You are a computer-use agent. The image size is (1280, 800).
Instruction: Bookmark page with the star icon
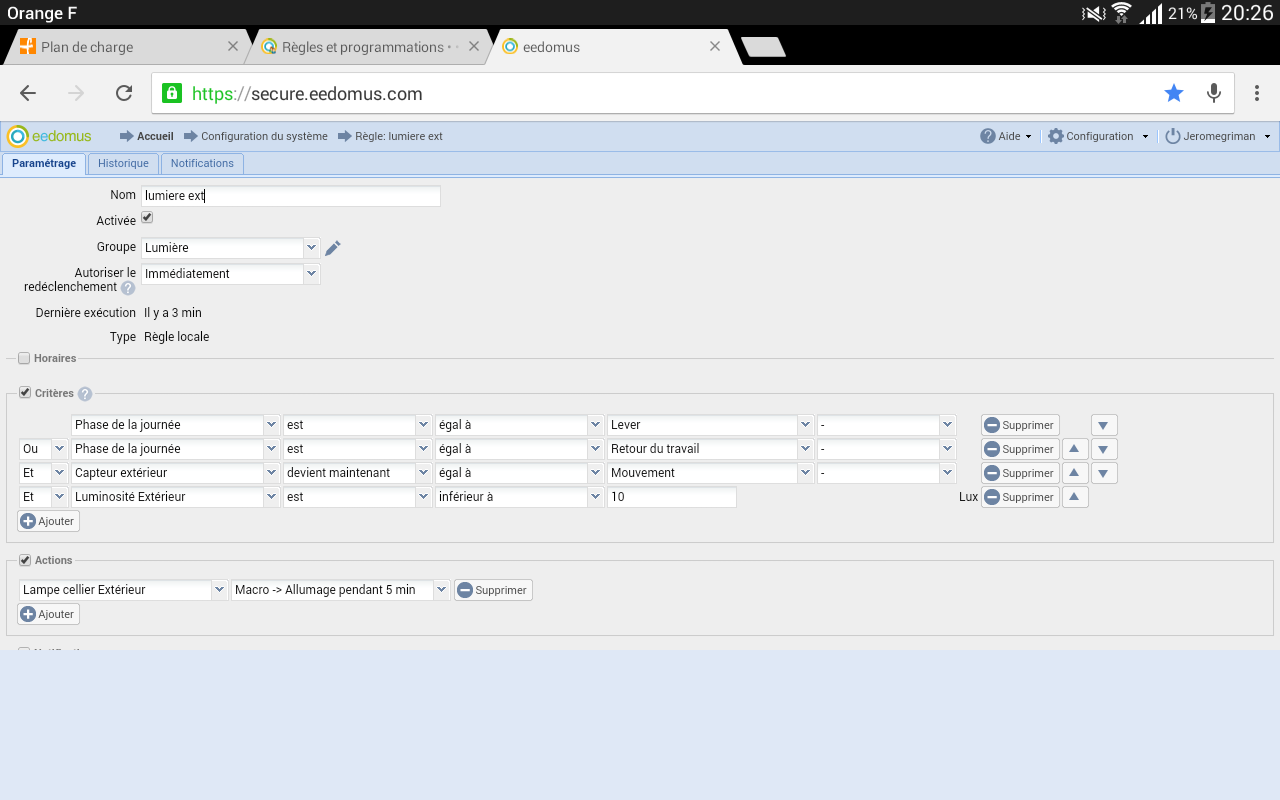click(x=1173, y=93)
